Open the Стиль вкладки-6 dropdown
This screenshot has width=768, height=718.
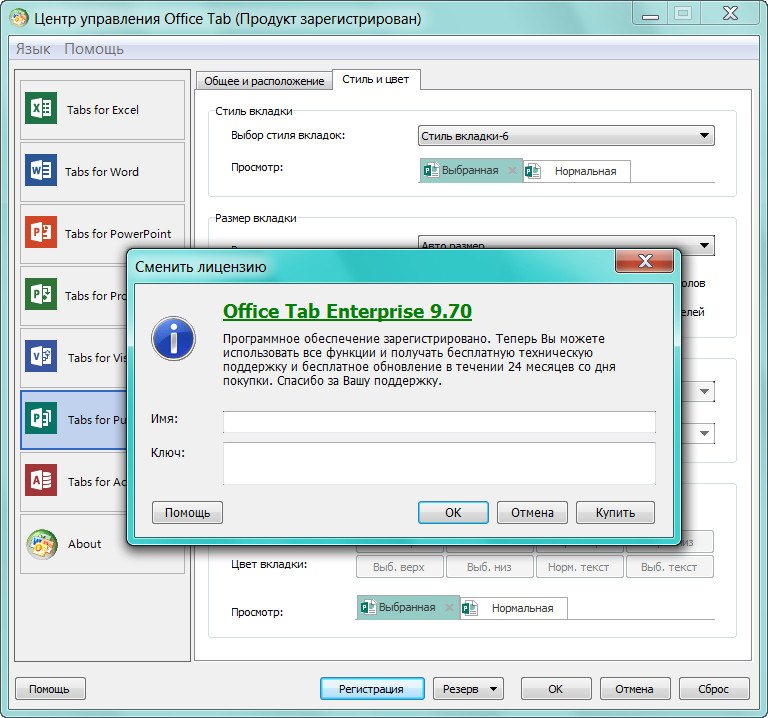tap(566, 136)
